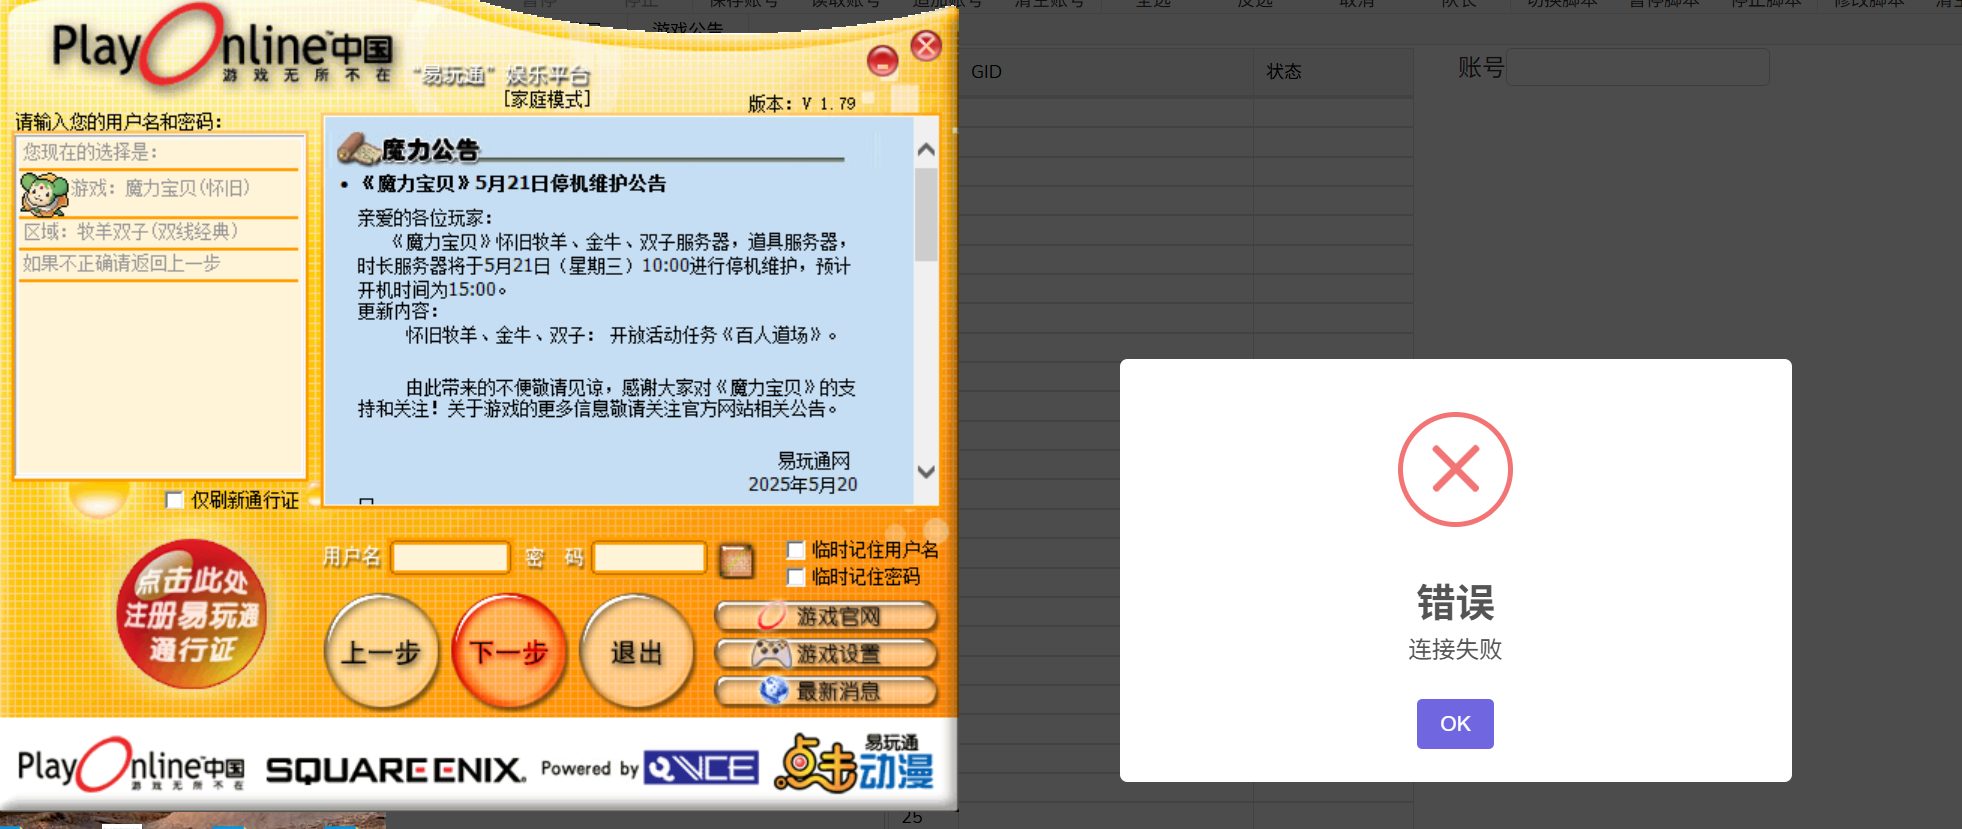
Task: Open 游戏设置 gamepad button
Action: 826,654
